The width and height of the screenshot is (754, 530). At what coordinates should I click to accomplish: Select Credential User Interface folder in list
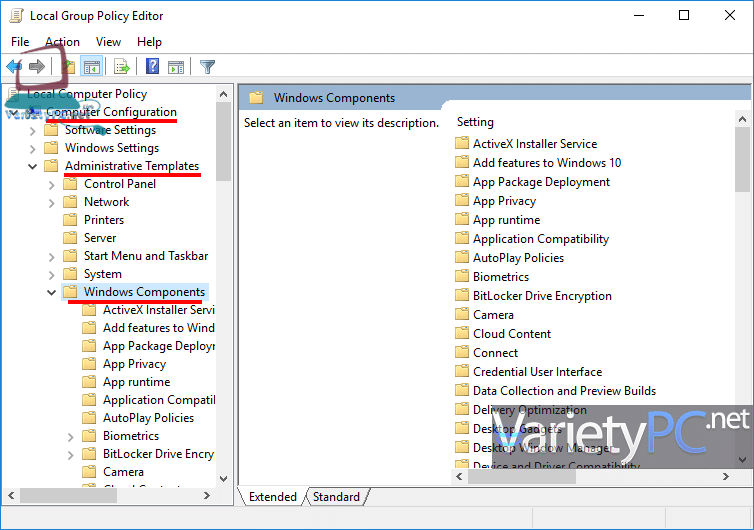537,372
